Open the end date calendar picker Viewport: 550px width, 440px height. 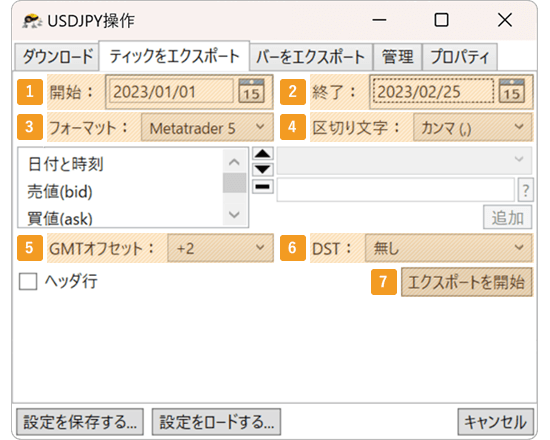pos(512,91)
